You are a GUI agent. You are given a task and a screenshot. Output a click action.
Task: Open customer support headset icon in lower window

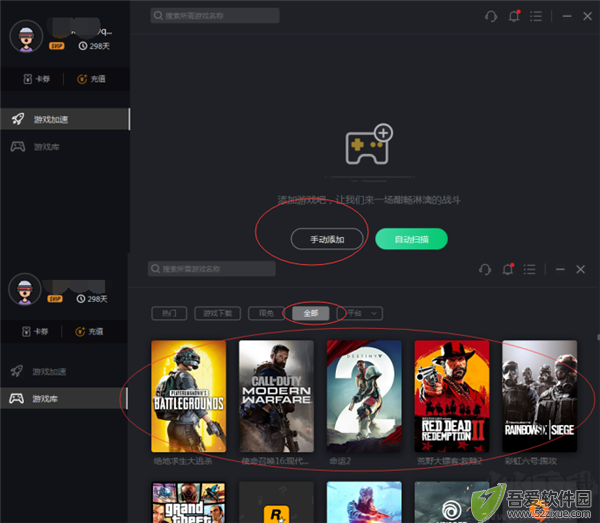pos(485,269)
